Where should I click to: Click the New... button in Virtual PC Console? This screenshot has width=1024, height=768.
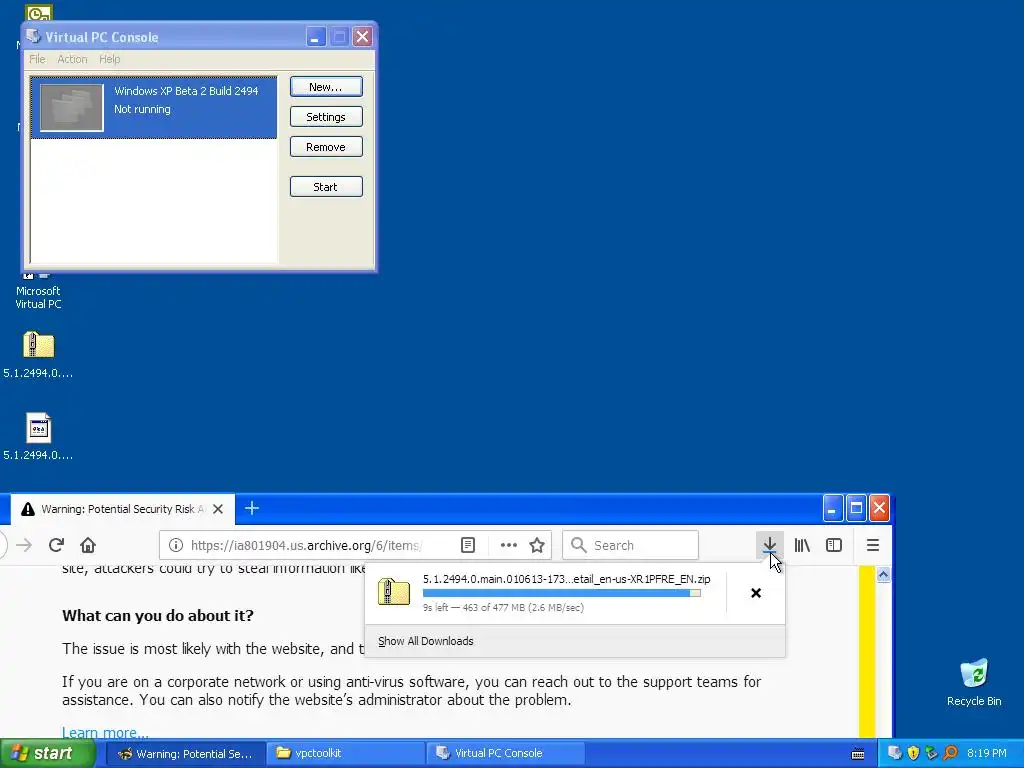[326, 87]
